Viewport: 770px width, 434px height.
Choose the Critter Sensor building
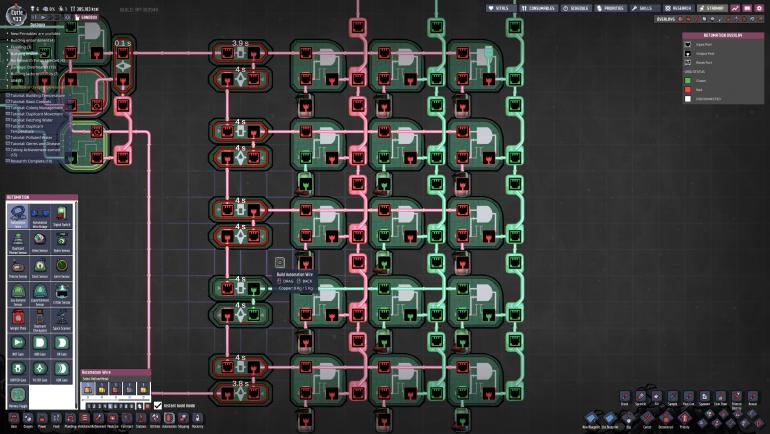(61, 294)
